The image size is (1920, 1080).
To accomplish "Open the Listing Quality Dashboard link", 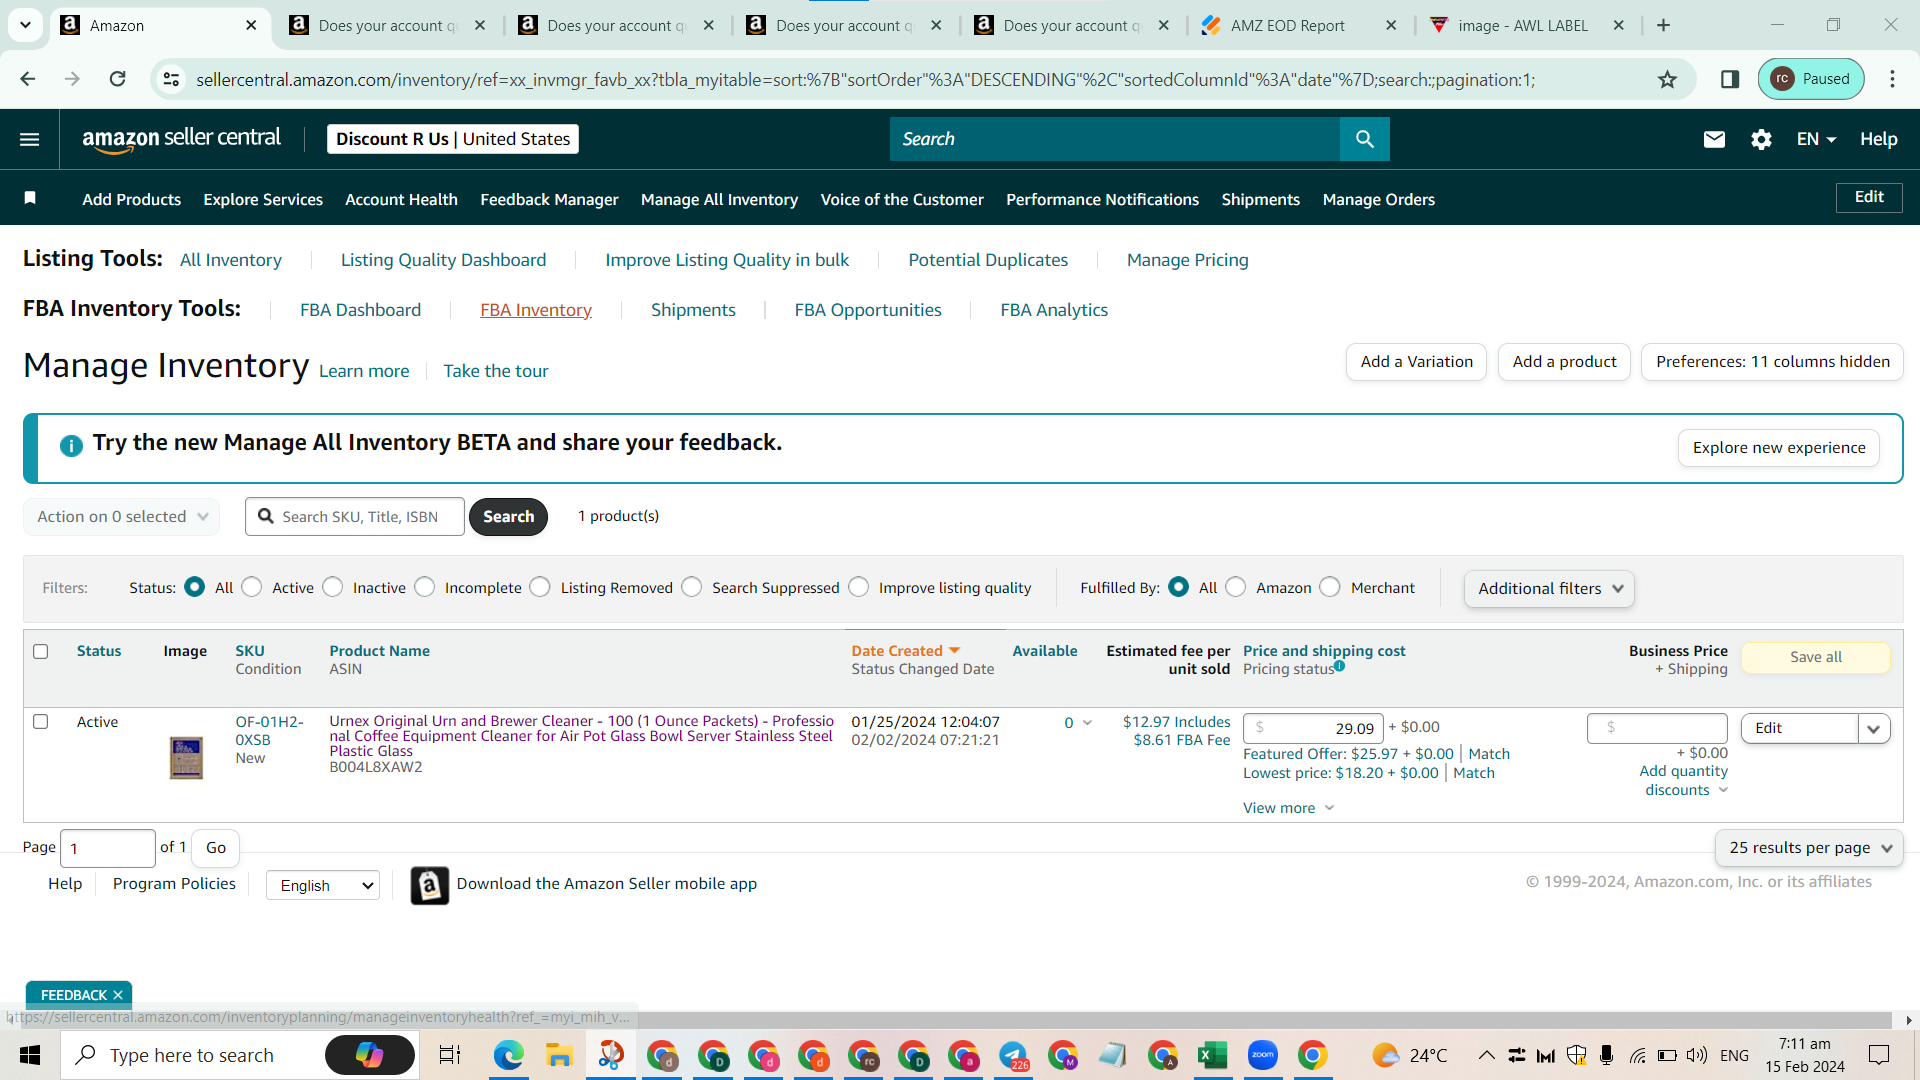I will (443, 260).
